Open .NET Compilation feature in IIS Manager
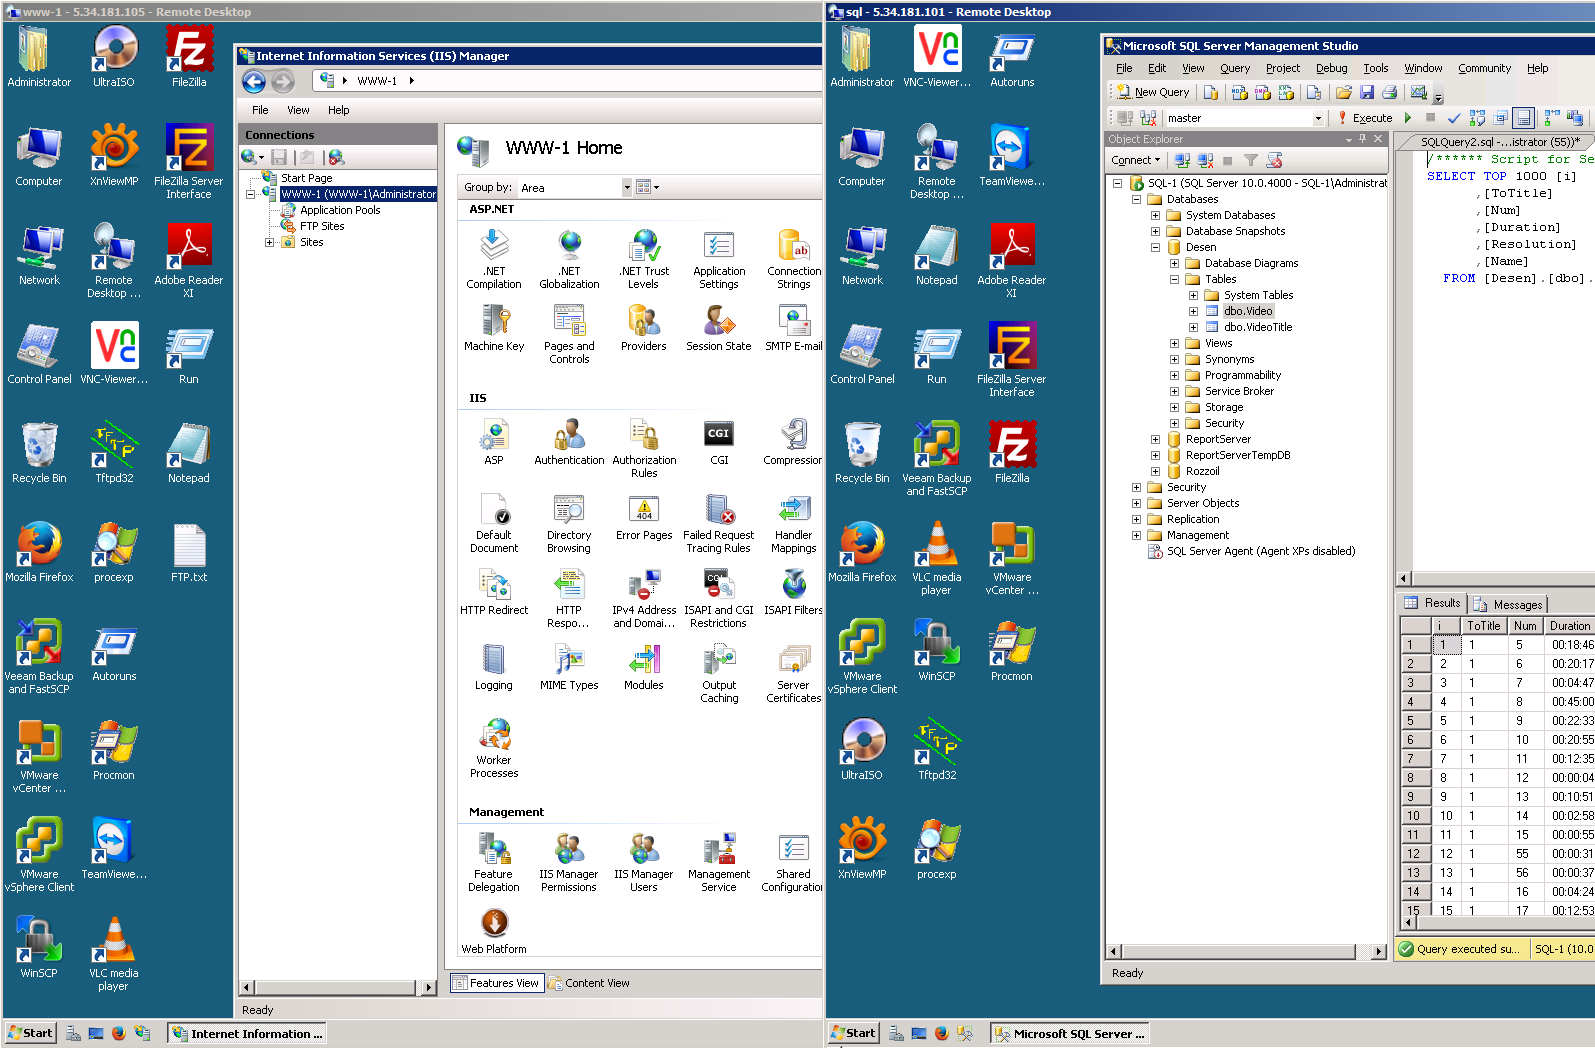This screenshot has height=1048, width=1595. pyautogui.click(x=494, y=258)
